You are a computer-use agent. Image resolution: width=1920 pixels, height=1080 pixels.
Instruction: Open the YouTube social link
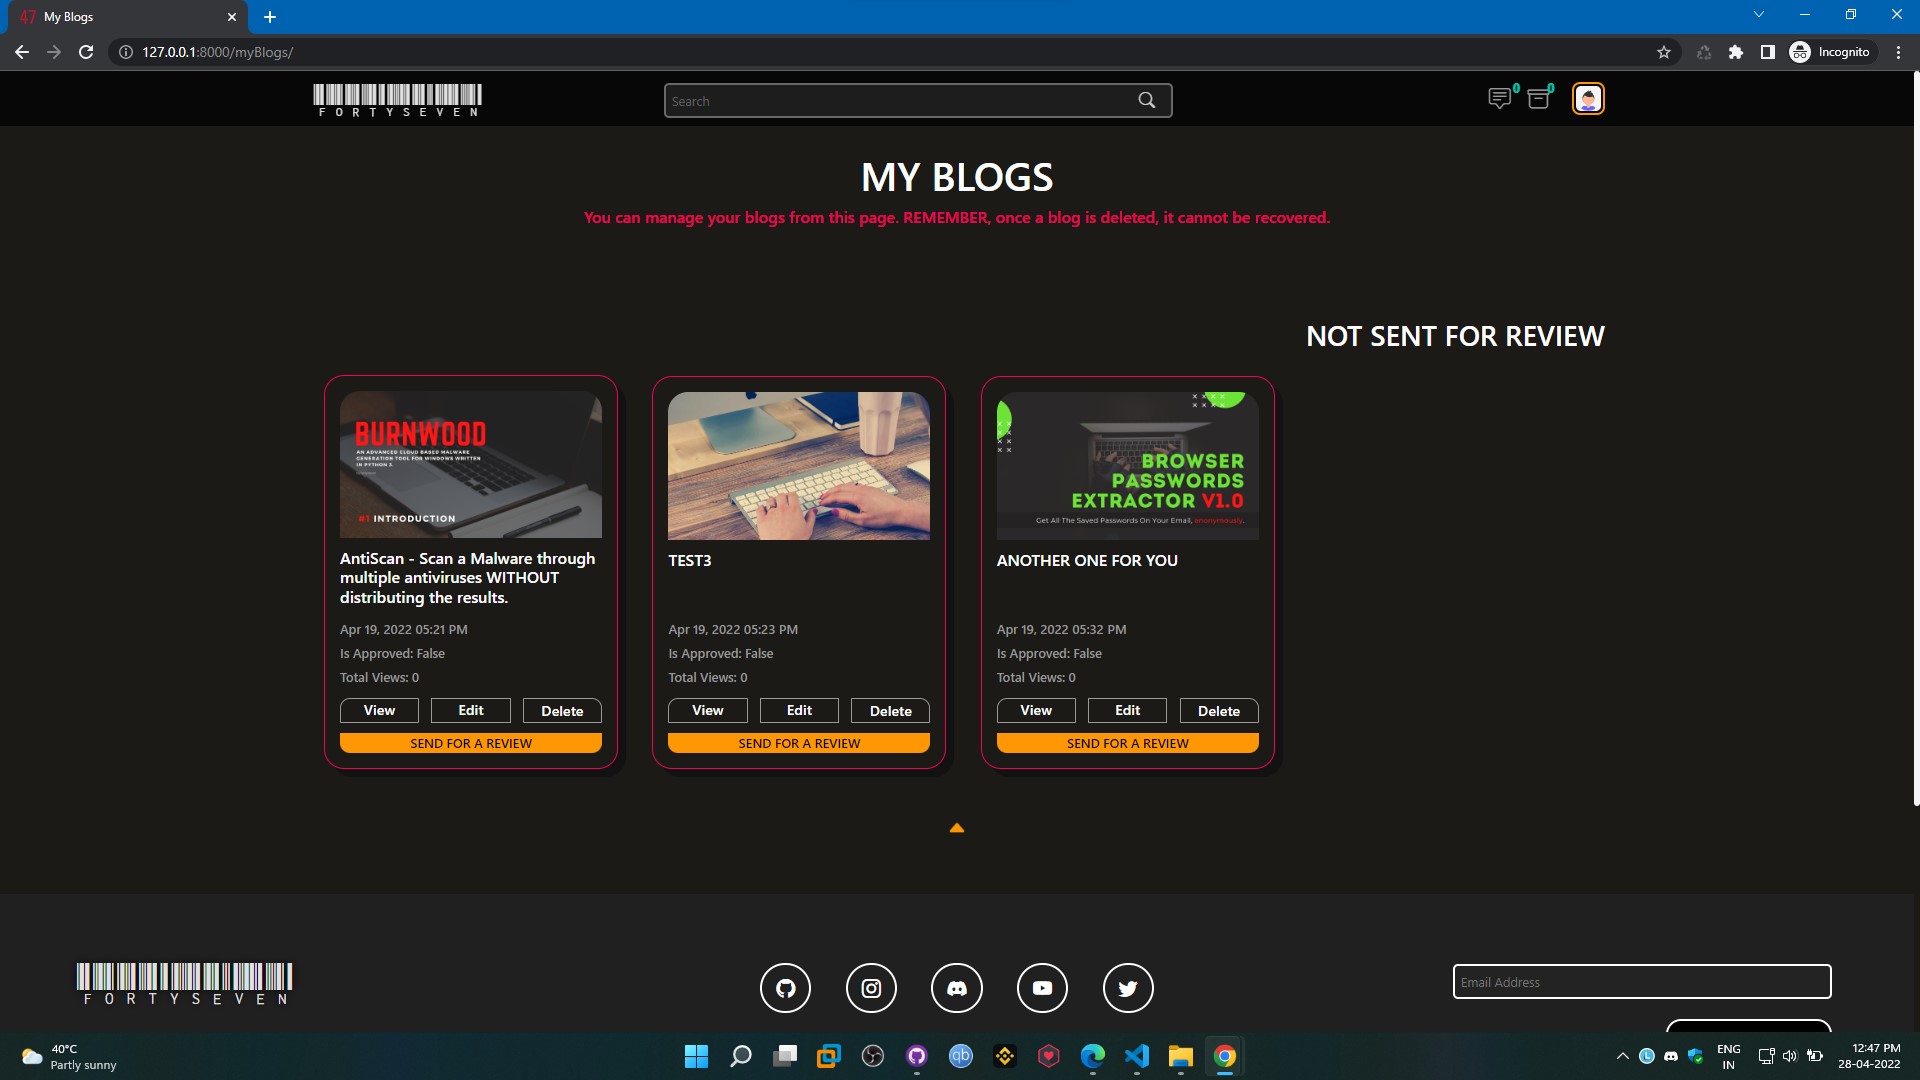pos(1042,988)
